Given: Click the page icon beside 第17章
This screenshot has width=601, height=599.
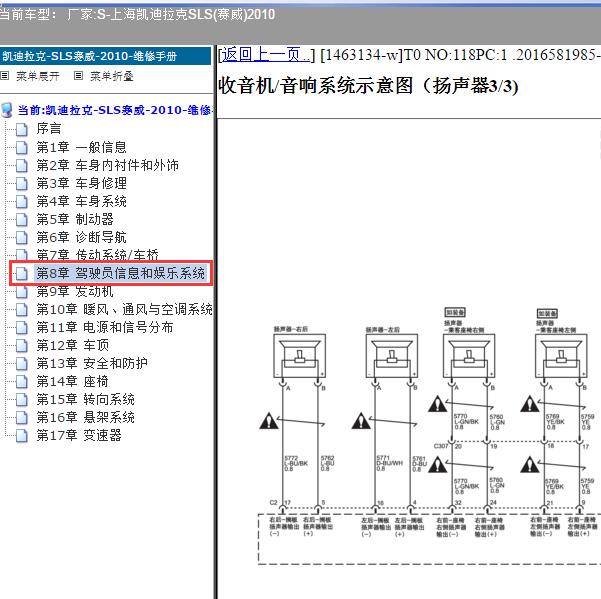Looking at the screenshot, I should pyautogui.click(x=22, y=436).
